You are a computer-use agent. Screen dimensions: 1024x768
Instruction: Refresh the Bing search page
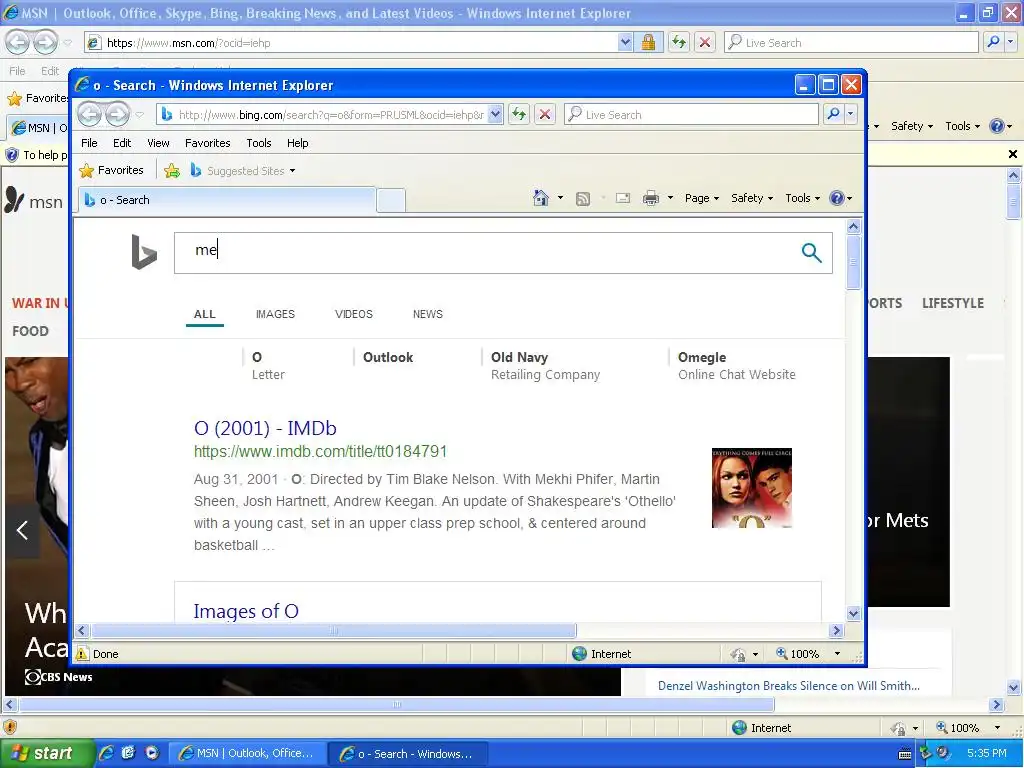pos(519,114)
